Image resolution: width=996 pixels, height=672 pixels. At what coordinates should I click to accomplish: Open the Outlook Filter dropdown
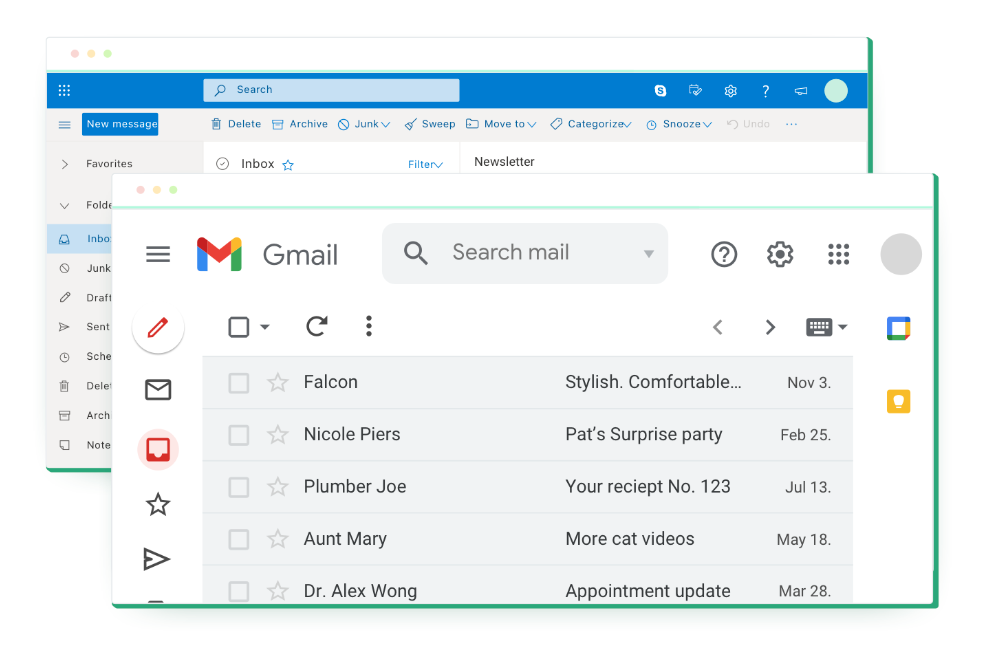click(x=425, y=165)
